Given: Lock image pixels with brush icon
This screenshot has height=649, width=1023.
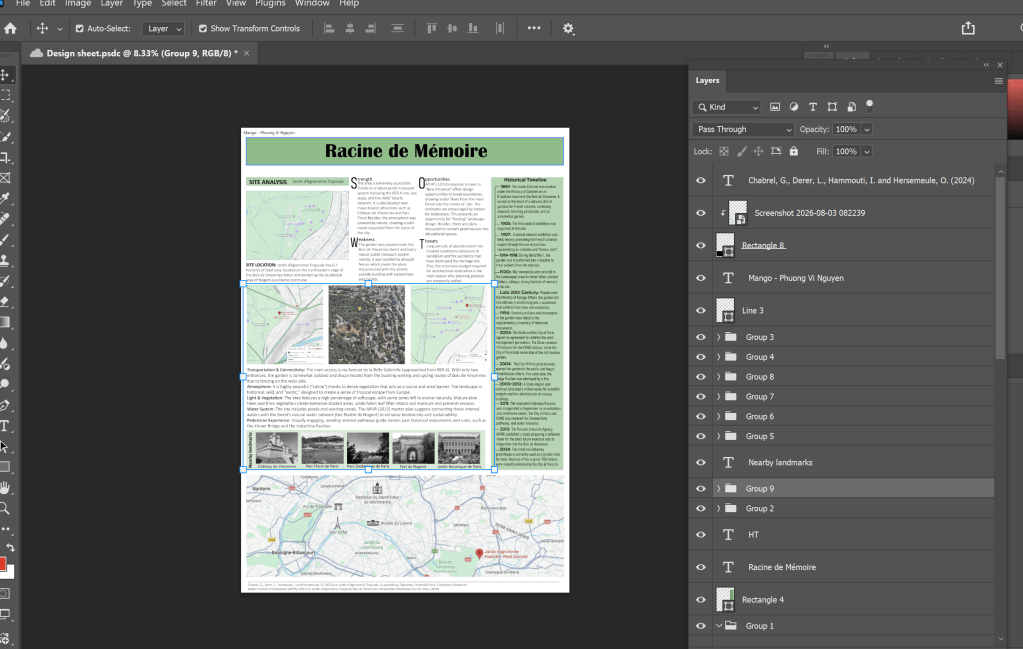Looking at the screenshot, I should point(742,151).
